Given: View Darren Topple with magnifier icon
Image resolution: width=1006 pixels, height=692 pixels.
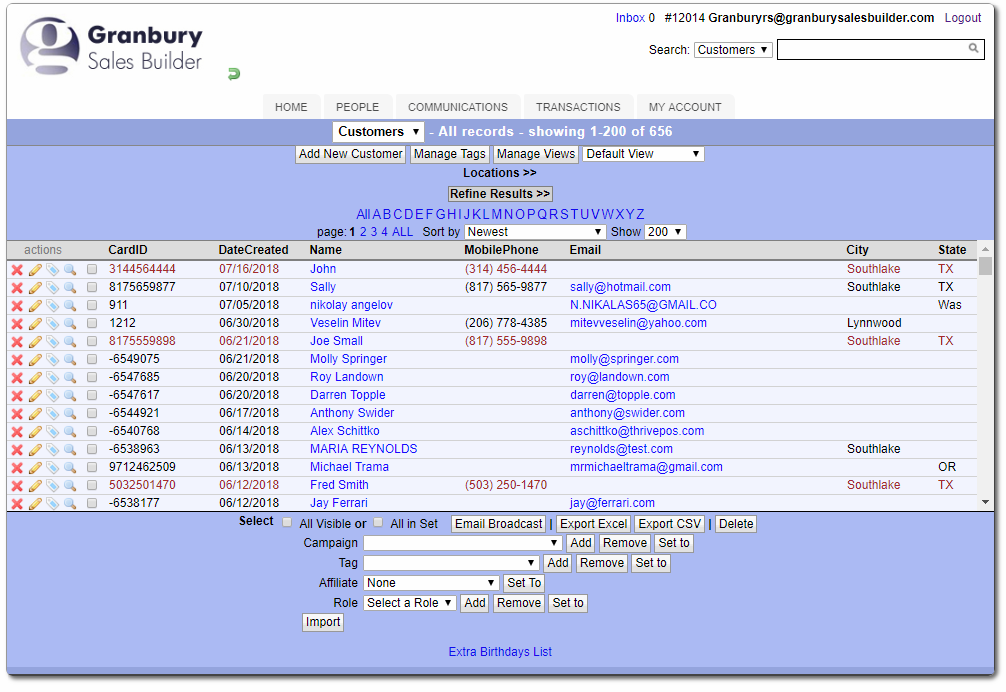Looking at the screenshot, I should tap(70, 395).
